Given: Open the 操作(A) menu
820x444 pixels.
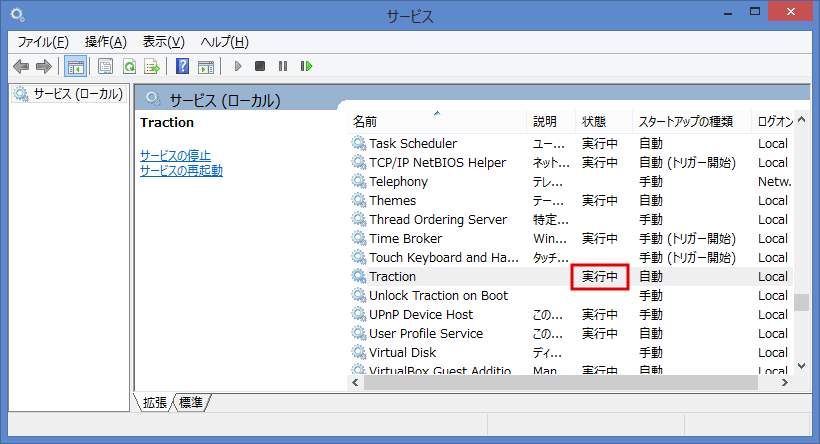Looking at the screenshot, I should 105,41.
